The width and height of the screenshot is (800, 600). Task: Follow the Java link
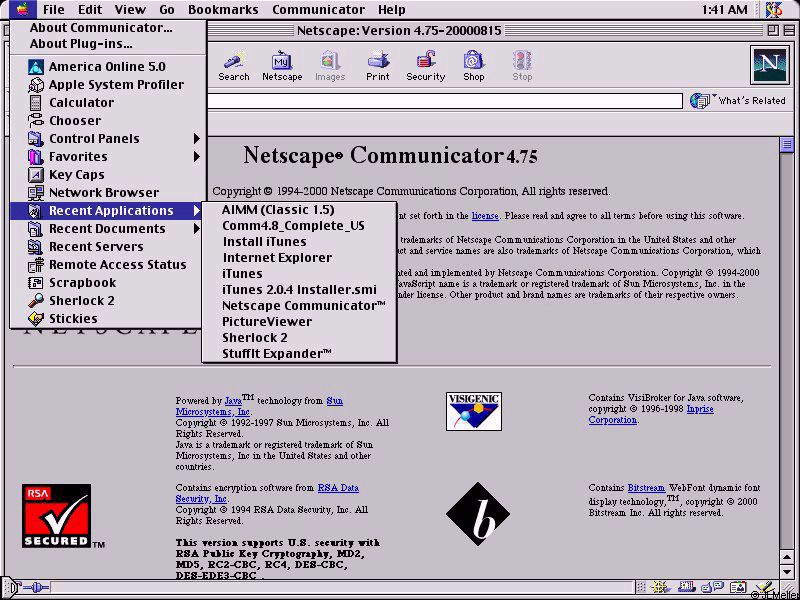(x=233, y=401)
